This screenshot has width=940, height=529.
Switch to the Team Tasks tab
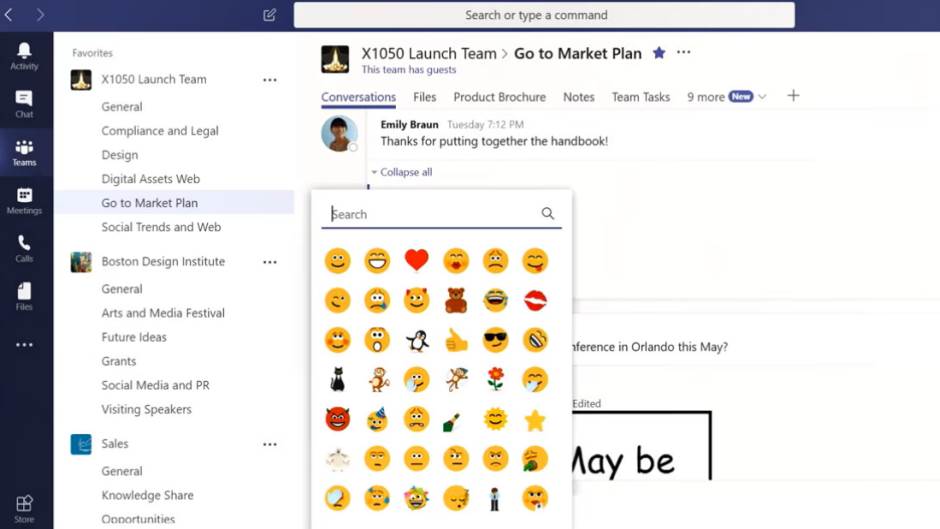640,97
